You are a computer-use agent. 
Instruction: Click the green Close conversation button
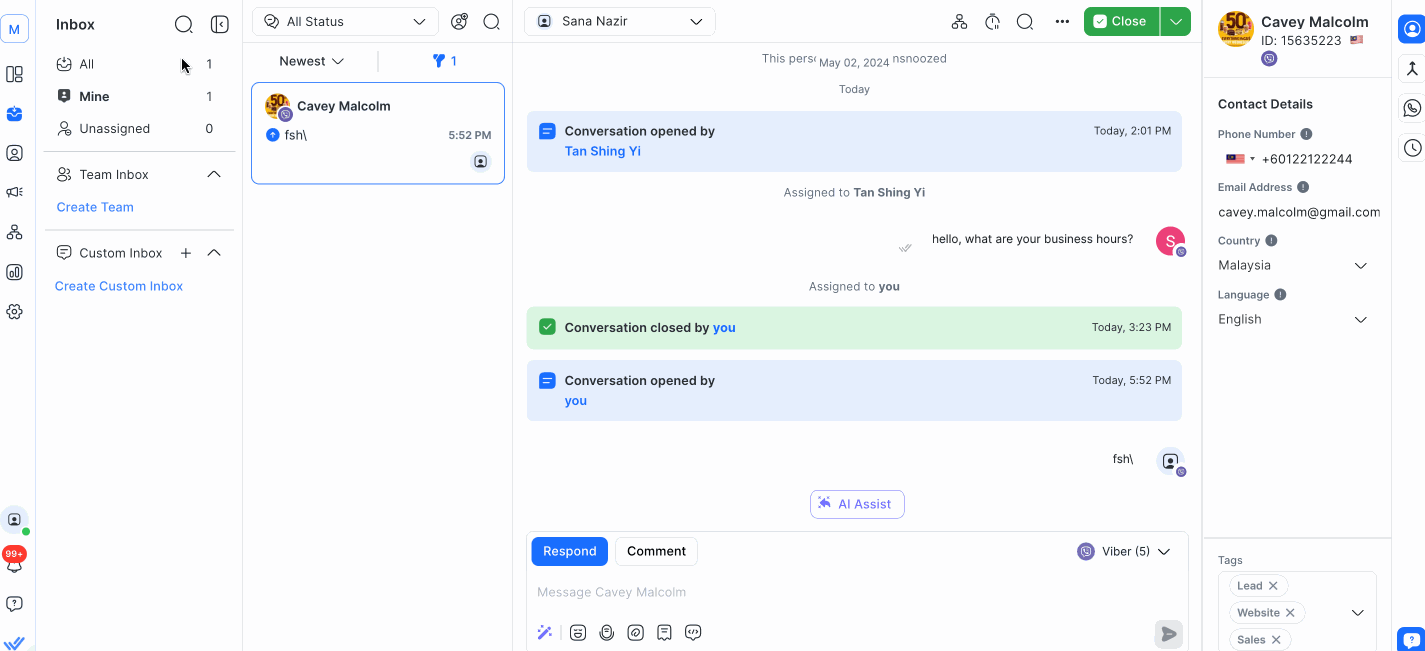[x=1120, y=22]
